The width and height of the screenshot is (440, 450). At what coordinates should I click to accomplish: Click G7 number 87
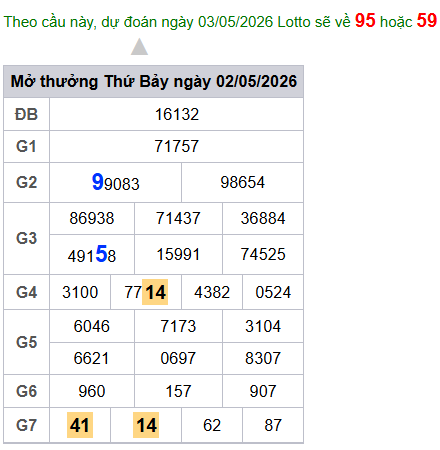tap(273, 425)
